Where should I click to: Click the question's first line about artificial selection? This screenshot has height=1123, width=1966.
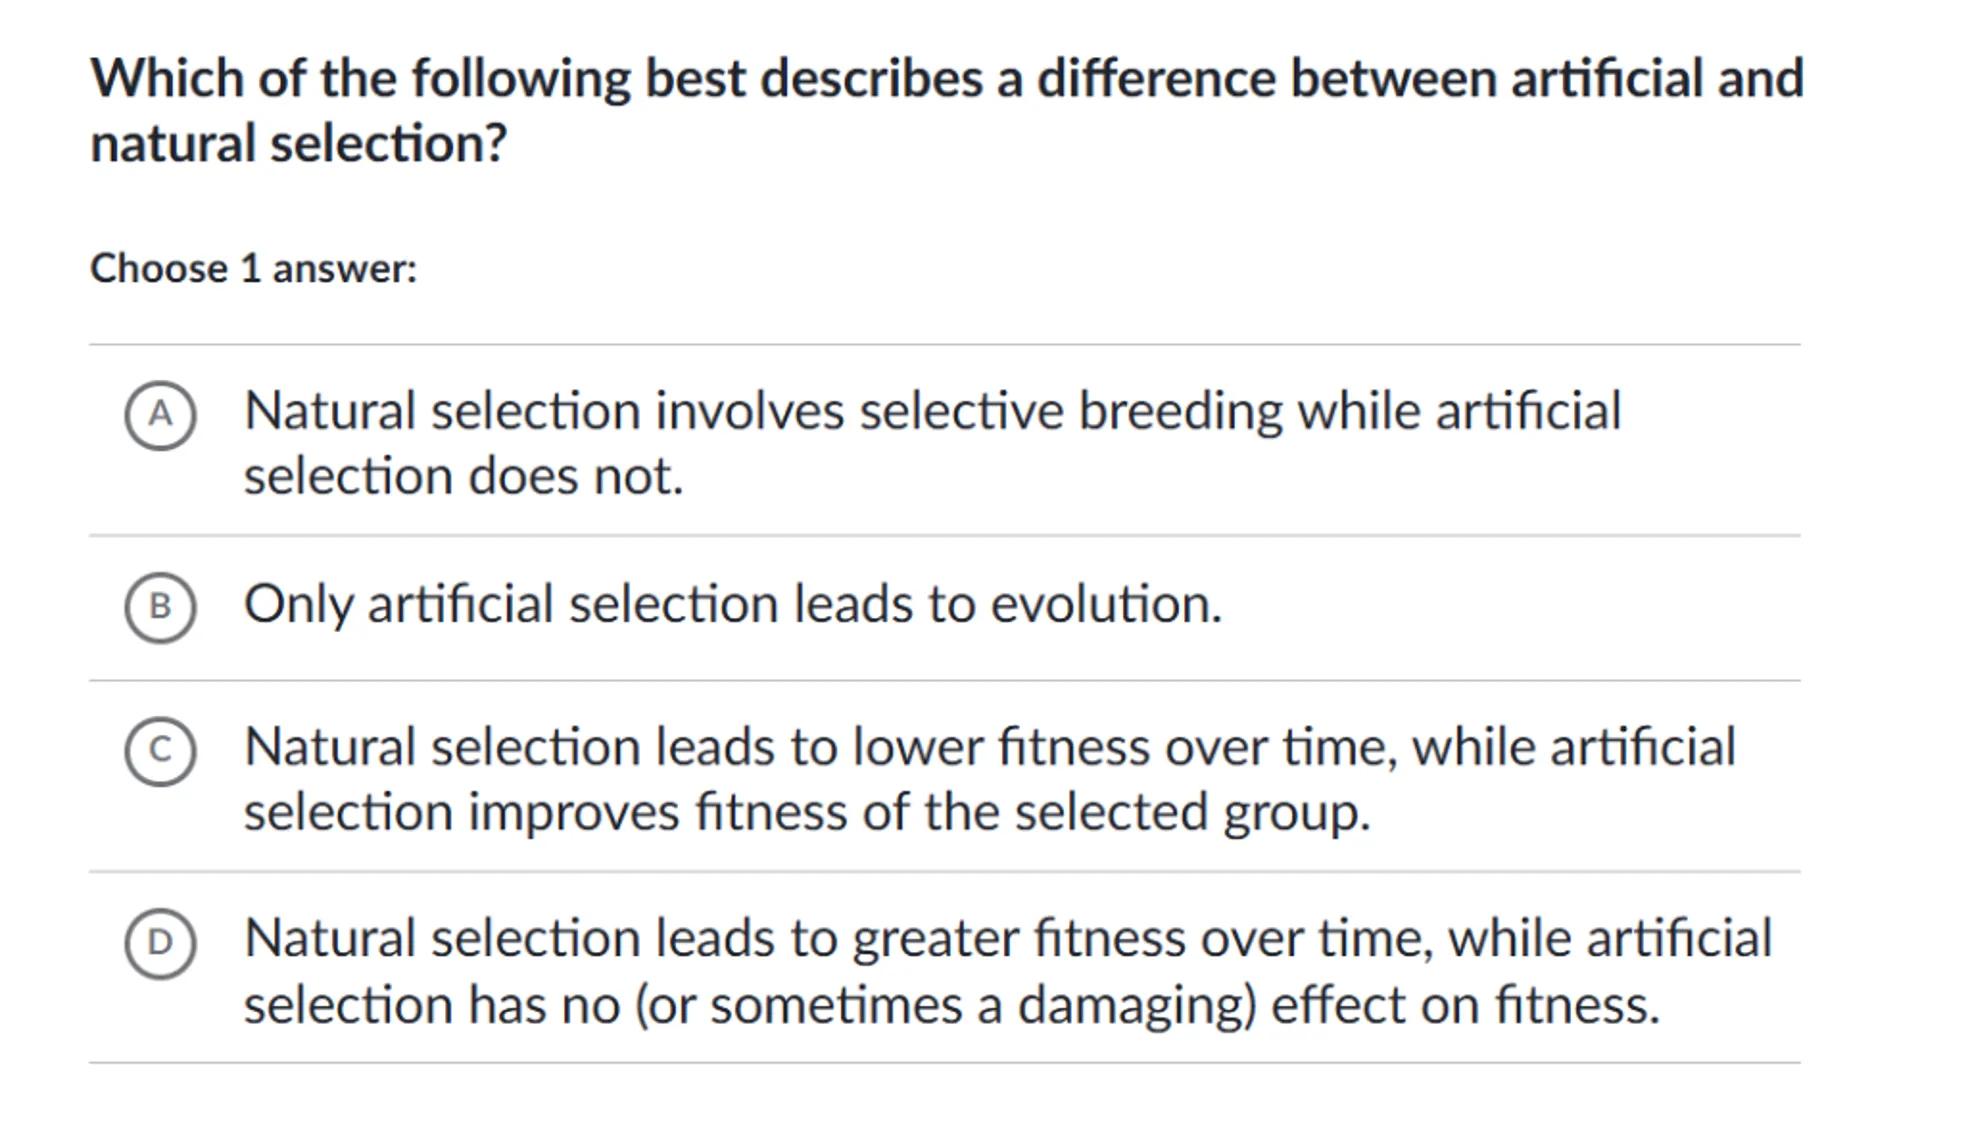(x=946, y=79)
